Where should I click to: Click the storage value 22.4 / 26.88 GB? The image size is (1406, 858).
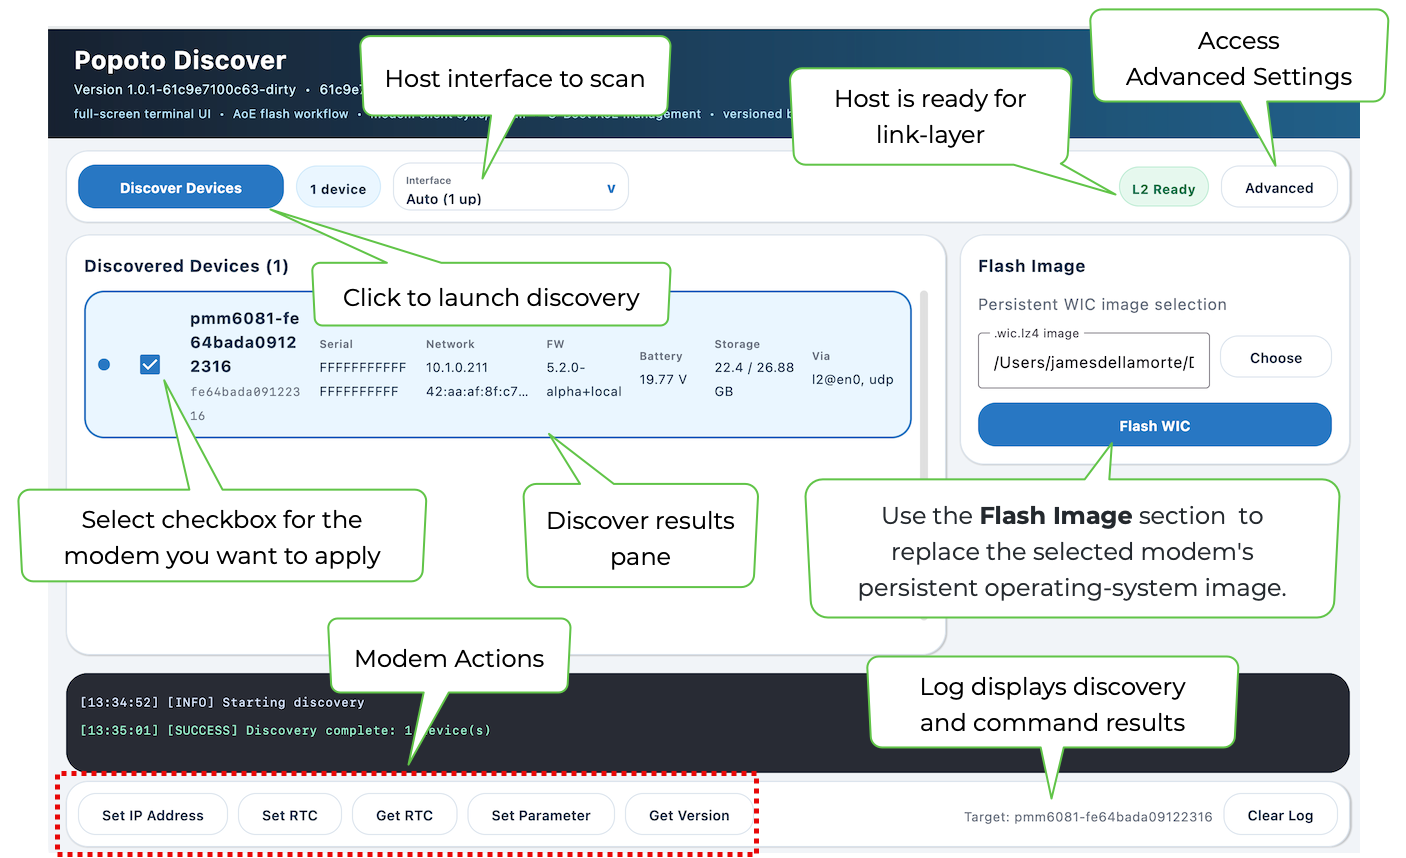click(754, 379)
